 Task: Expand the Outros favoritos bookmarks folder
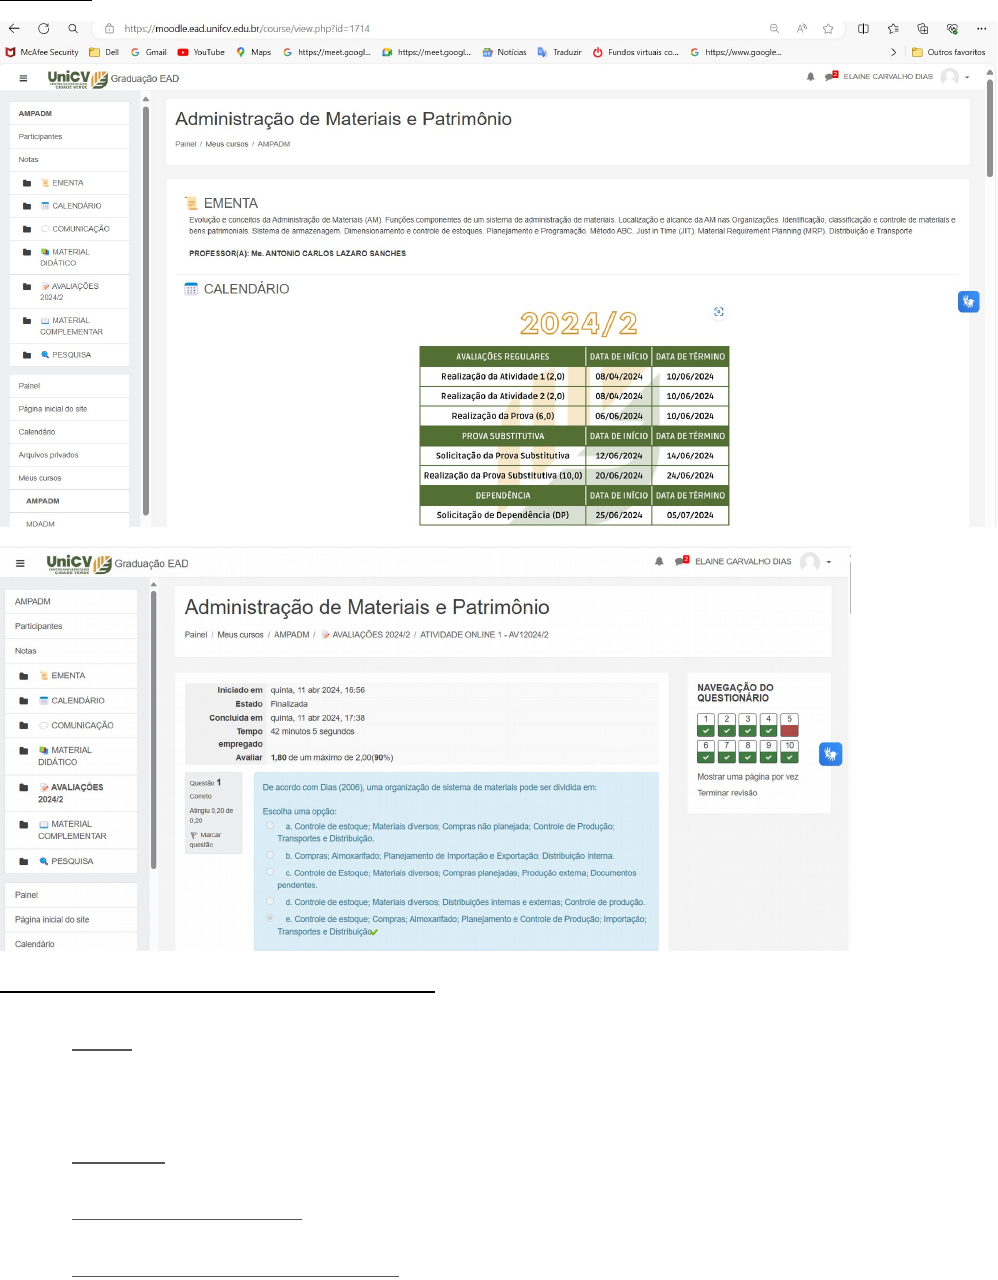click(948, 52)
